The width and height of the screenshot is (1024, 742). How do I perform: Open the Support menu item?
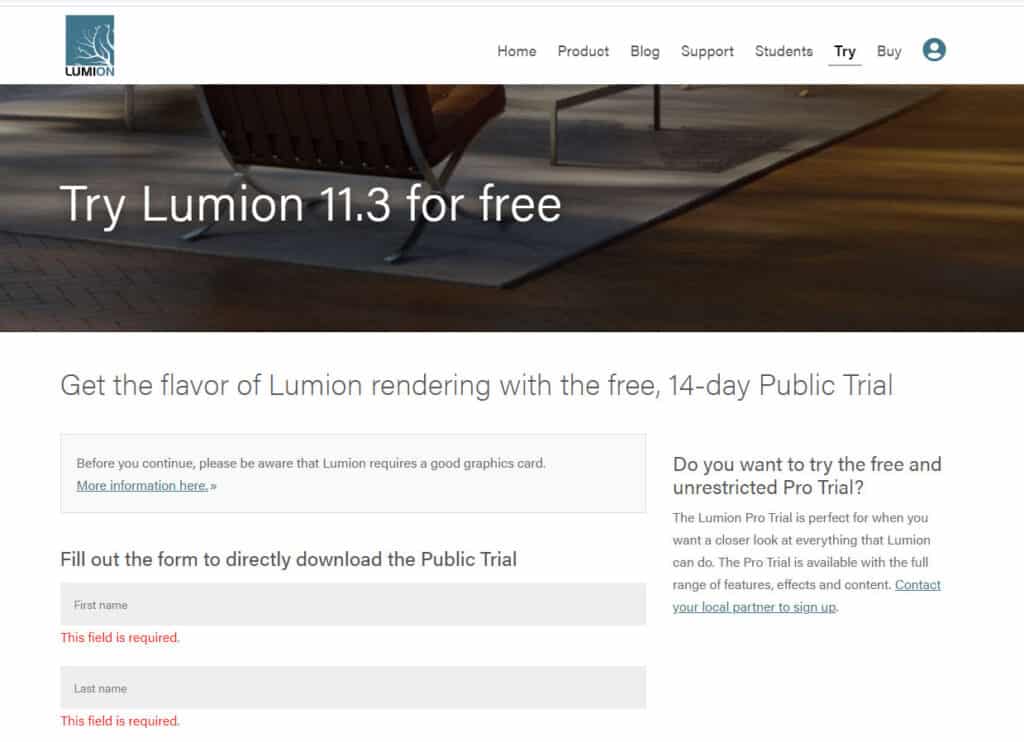click(x=707, y=51)
